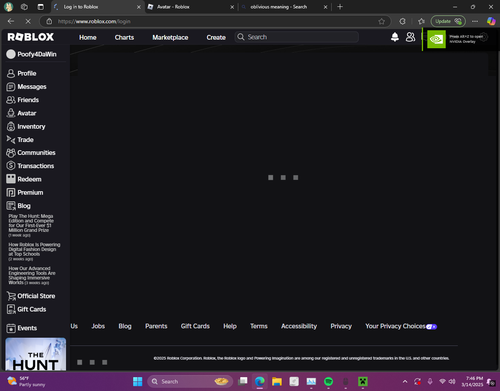Open the Avatar editor link
Viewport: 500px width, 391px height.
[x=21, y=113]
